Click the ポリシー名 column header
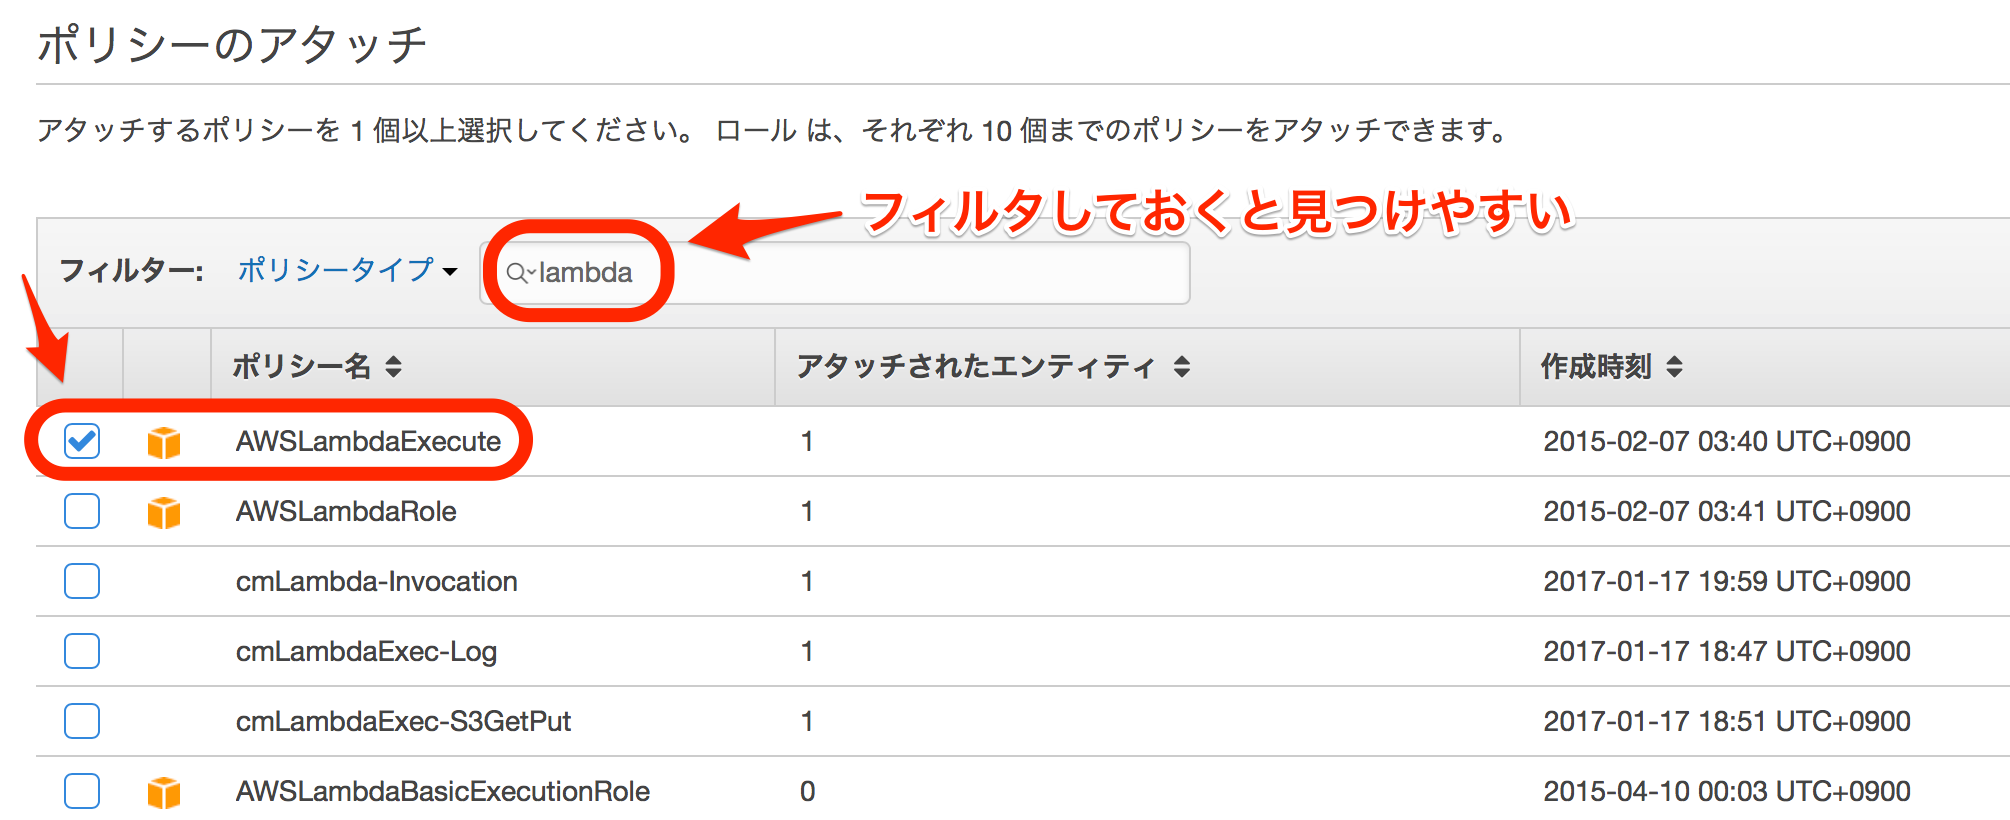 click(x=301, y=367)
